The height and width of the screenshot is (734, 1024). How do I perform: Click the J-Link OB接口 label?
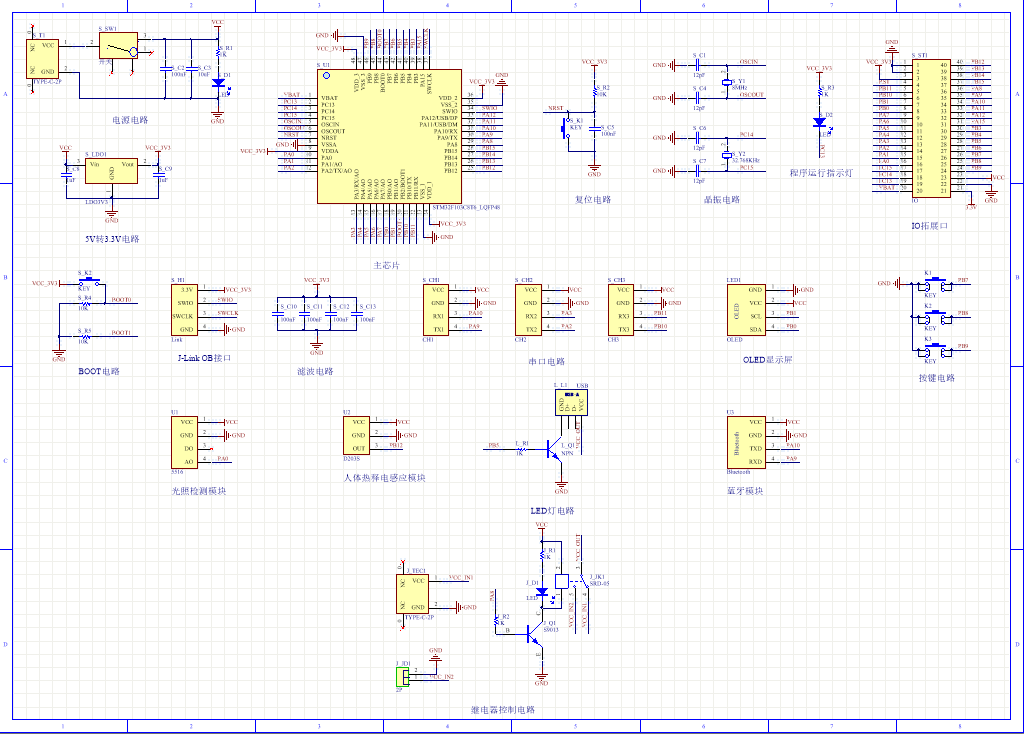tap(204, 359)
